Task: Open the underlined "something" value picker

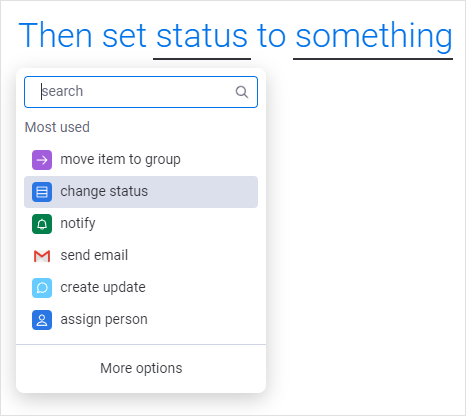Action: pyautogui.click(x=373, y=36)
